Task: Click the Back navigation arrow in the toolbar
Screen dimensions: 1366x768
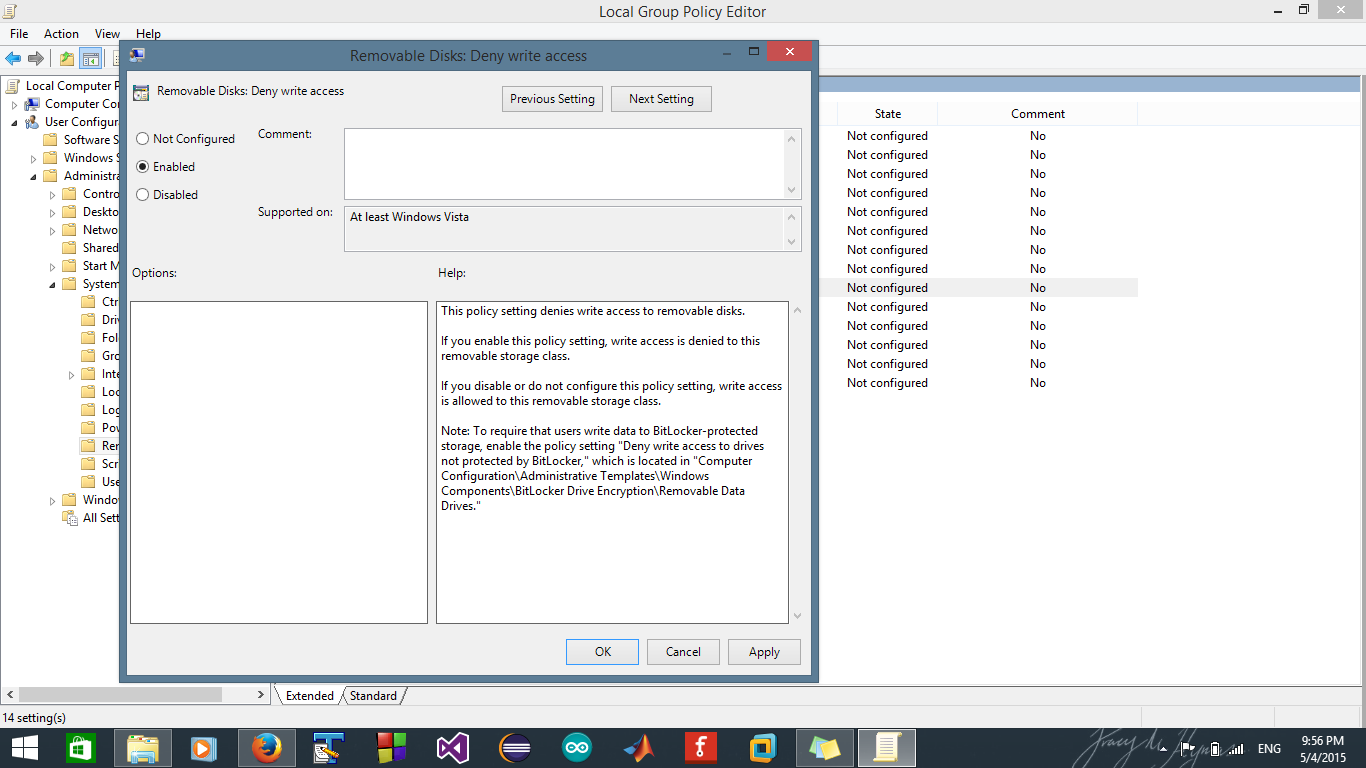Action: click(13, 58)
